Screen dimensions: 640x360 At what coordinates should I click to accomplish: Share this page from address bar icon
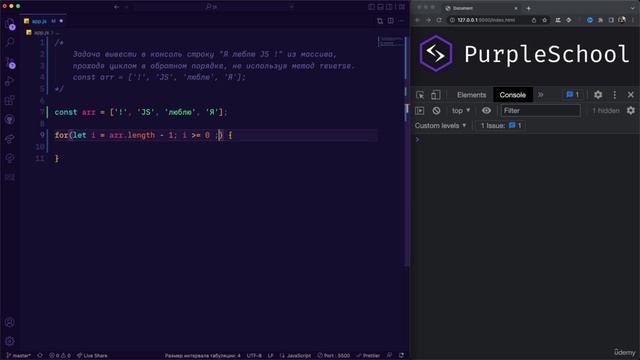click(x=534, y=20)
